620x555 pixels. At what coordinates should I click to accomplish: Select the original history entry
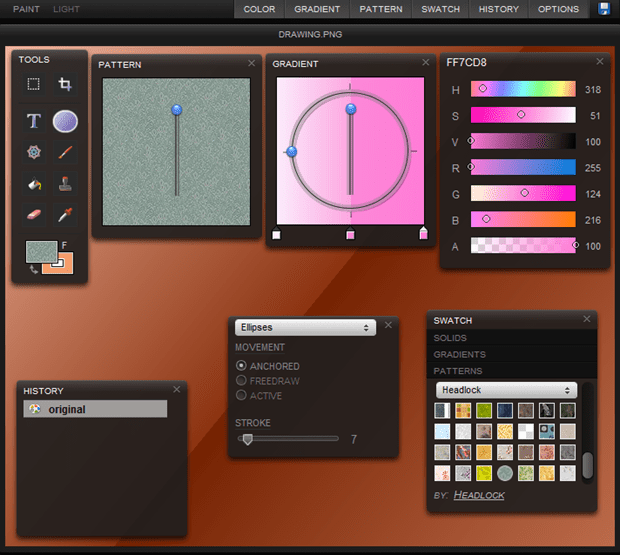95,409
